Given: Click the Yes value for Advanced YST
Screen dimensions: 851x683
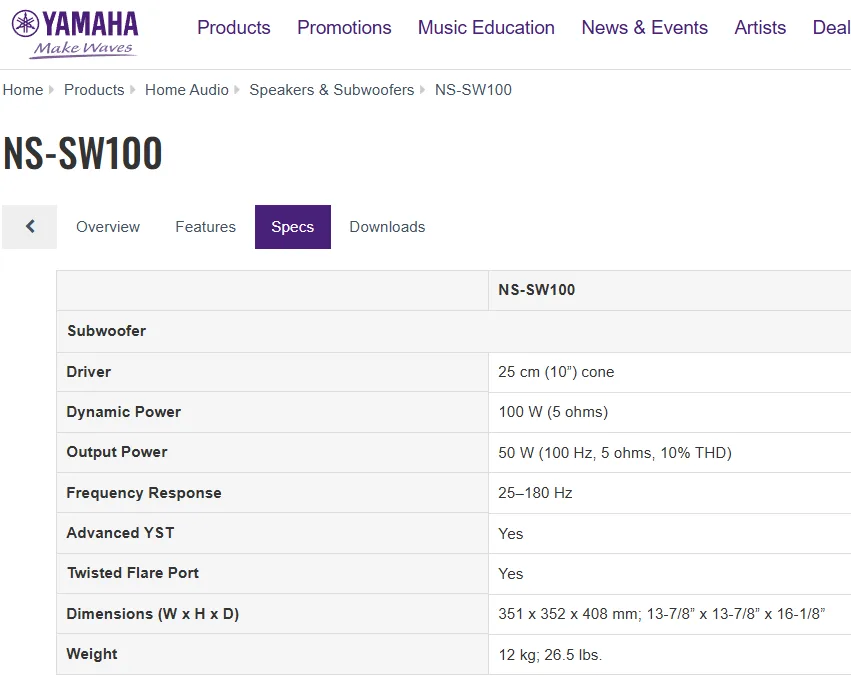Looking at the screenshot, I should [511, 534].
